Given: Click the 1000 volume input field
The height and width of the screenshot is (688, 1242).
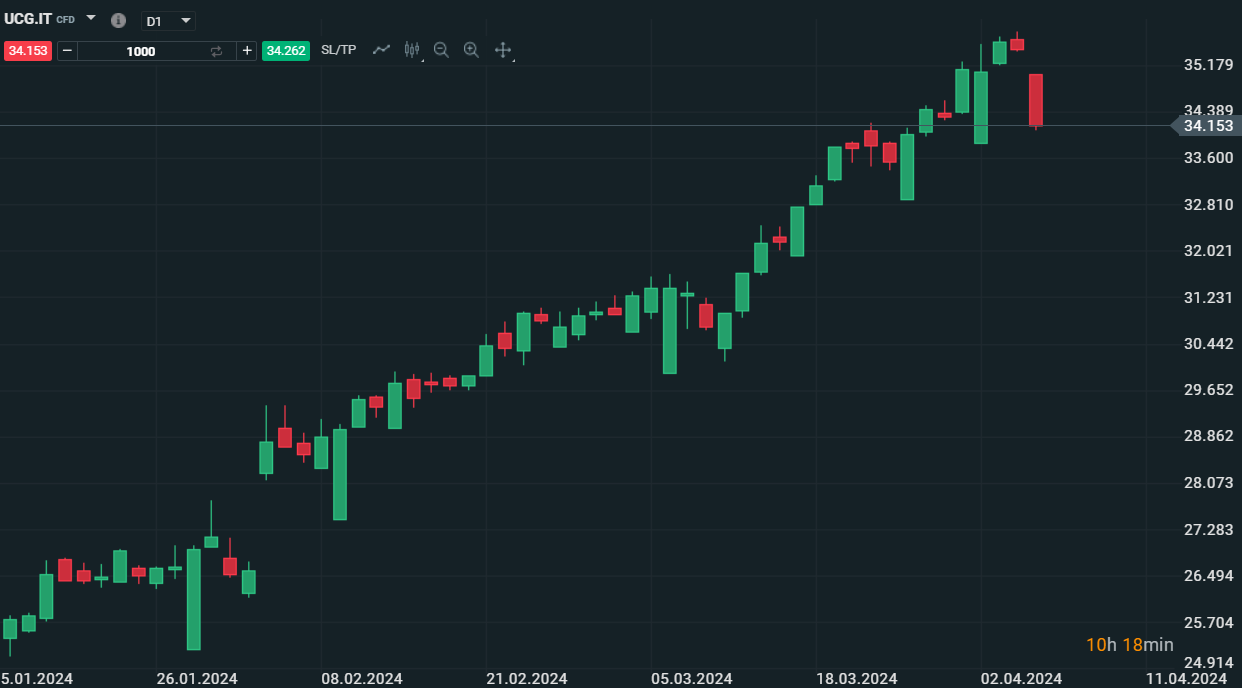Looking at the screenshot, I should [x=141, y=51].
